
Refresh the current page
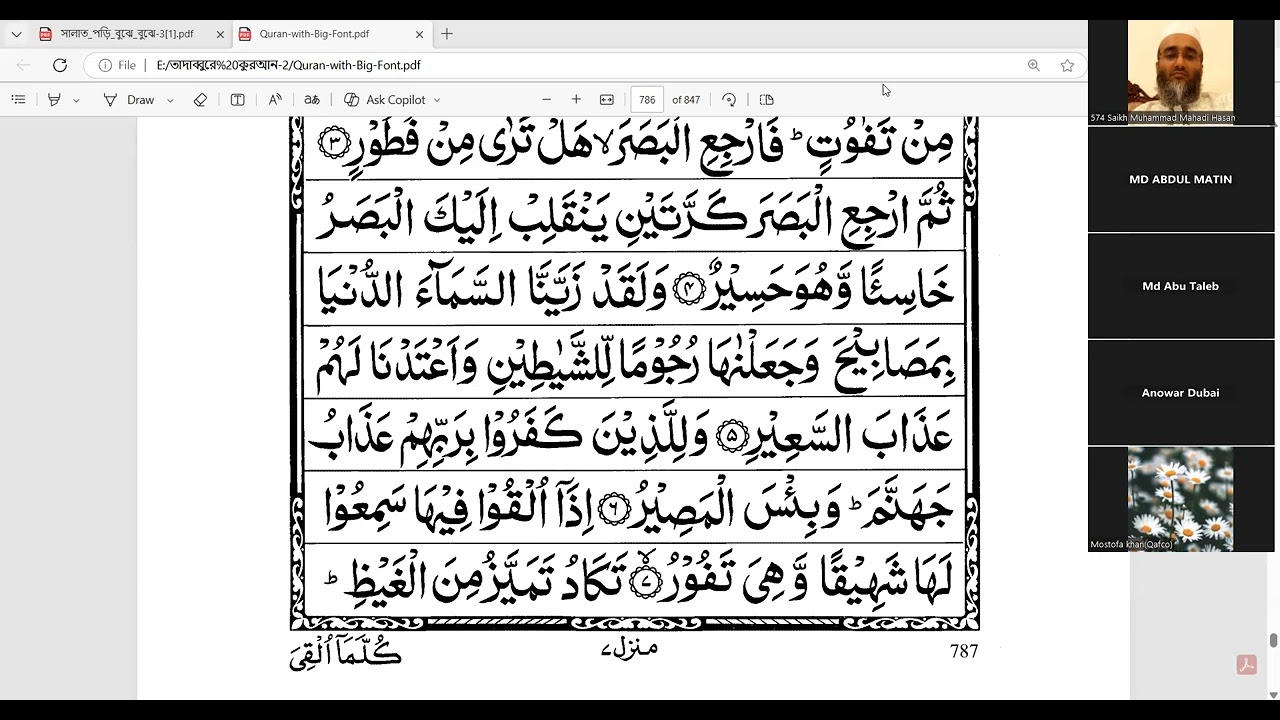point(60,65)
